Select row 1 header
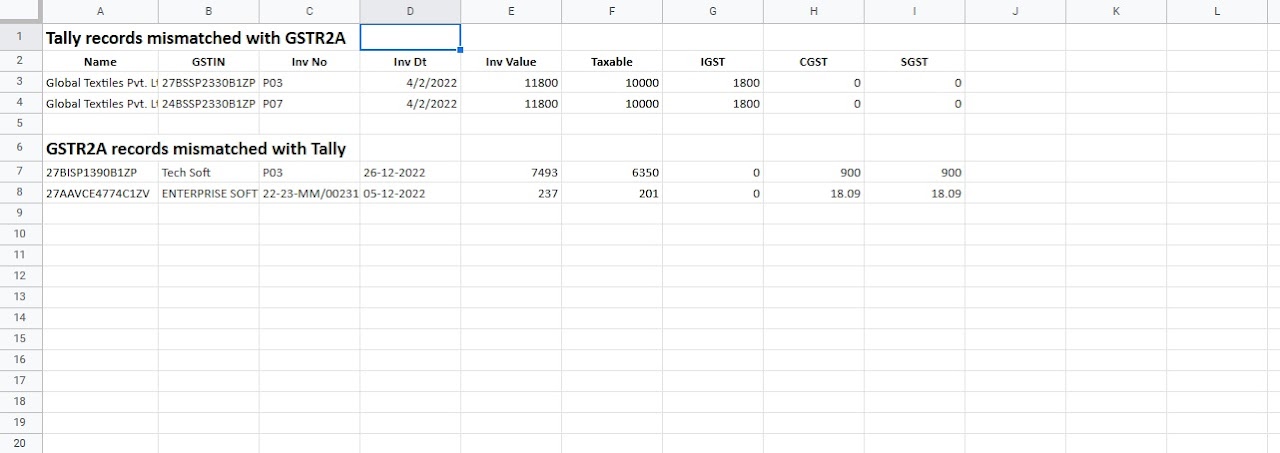The image size is (1280, 453). coord(21,36)
